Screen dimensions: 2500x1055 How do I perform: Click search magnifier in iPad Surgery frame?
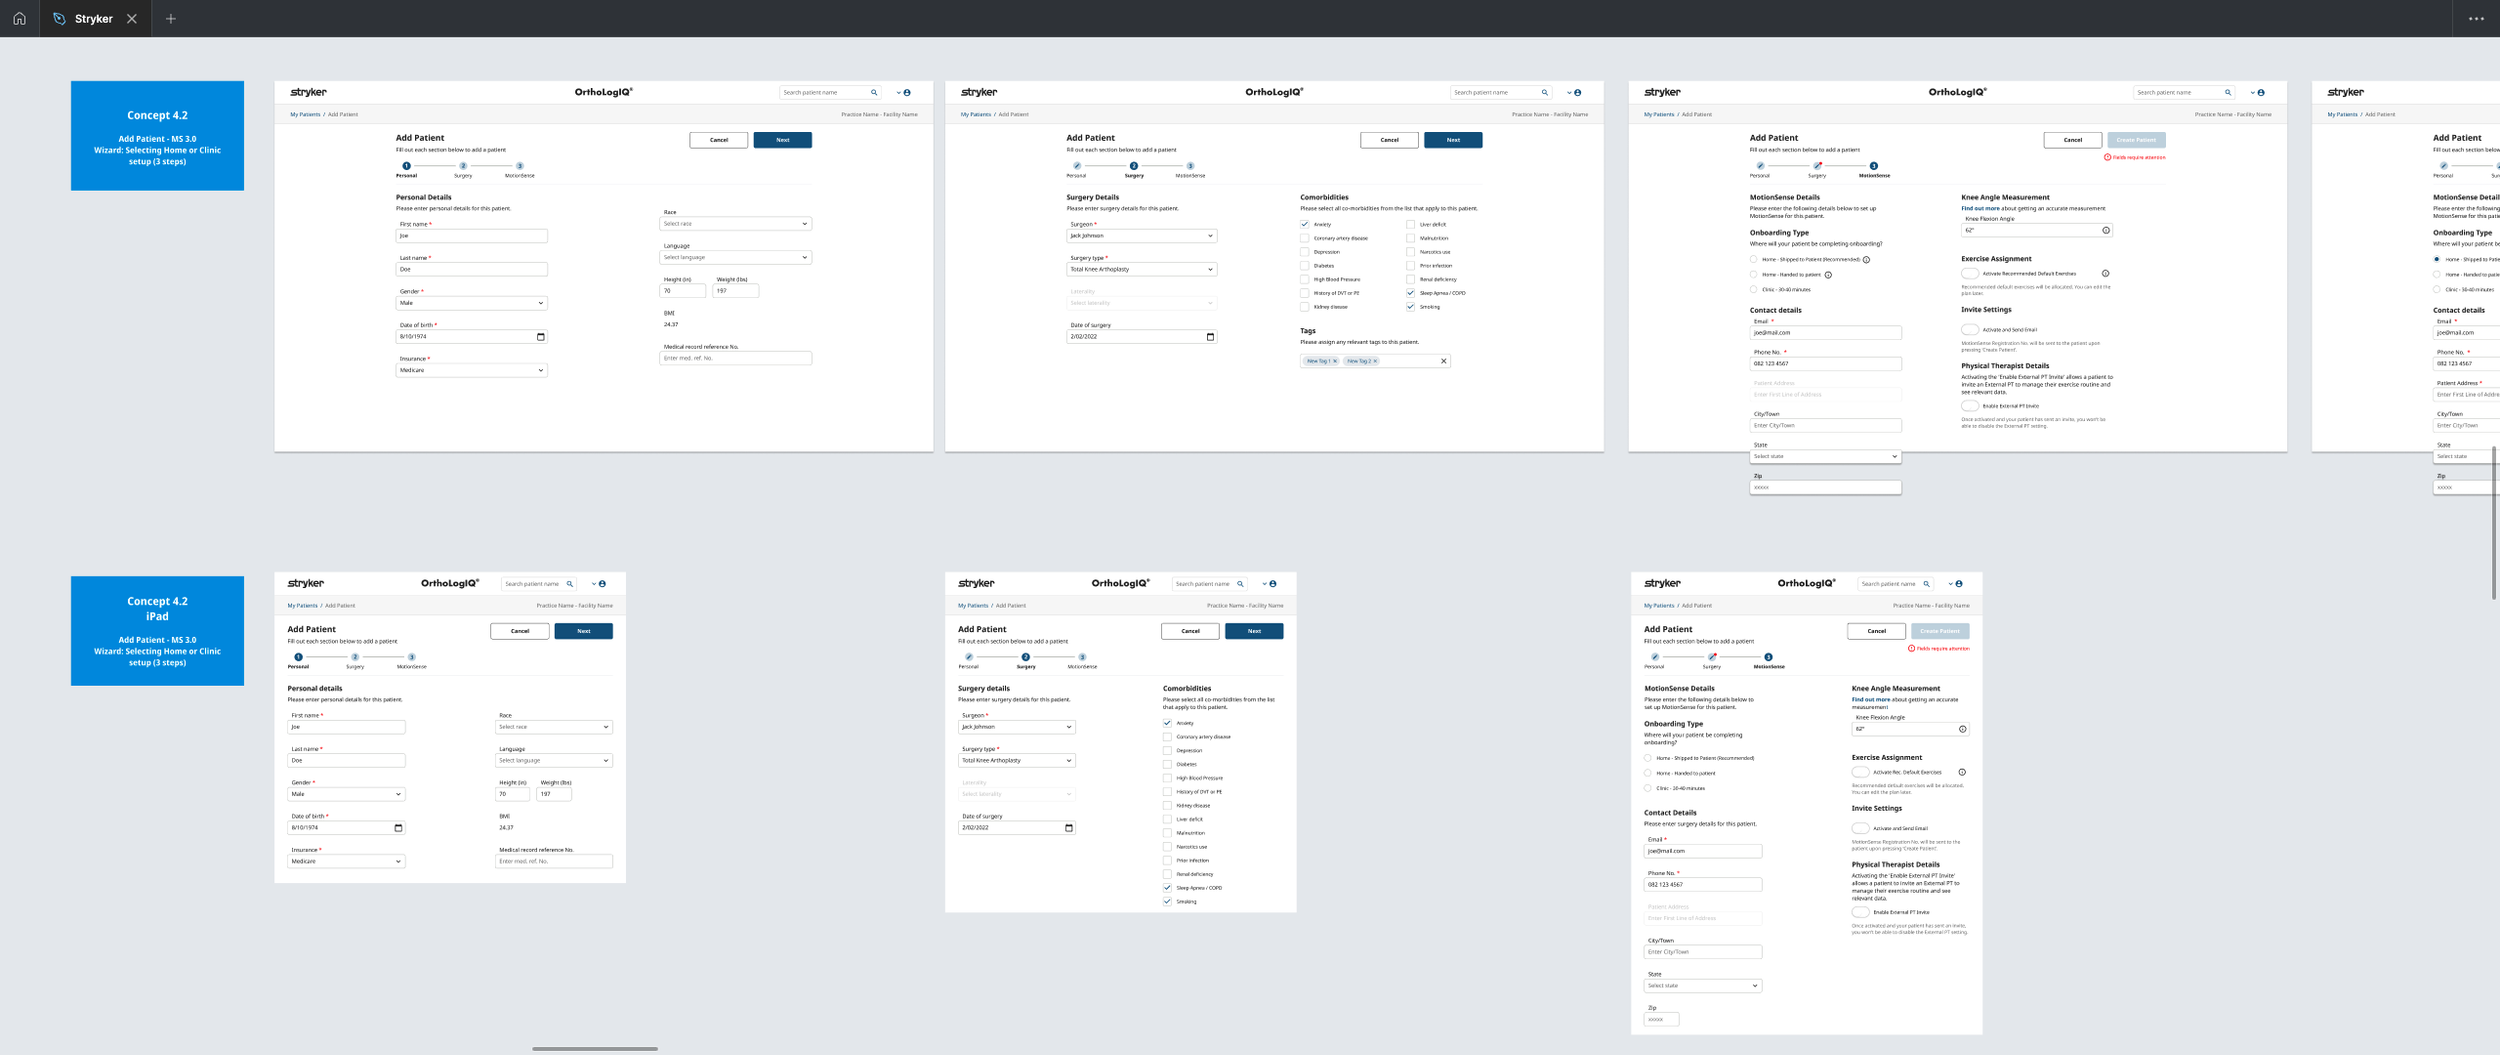1240,583
